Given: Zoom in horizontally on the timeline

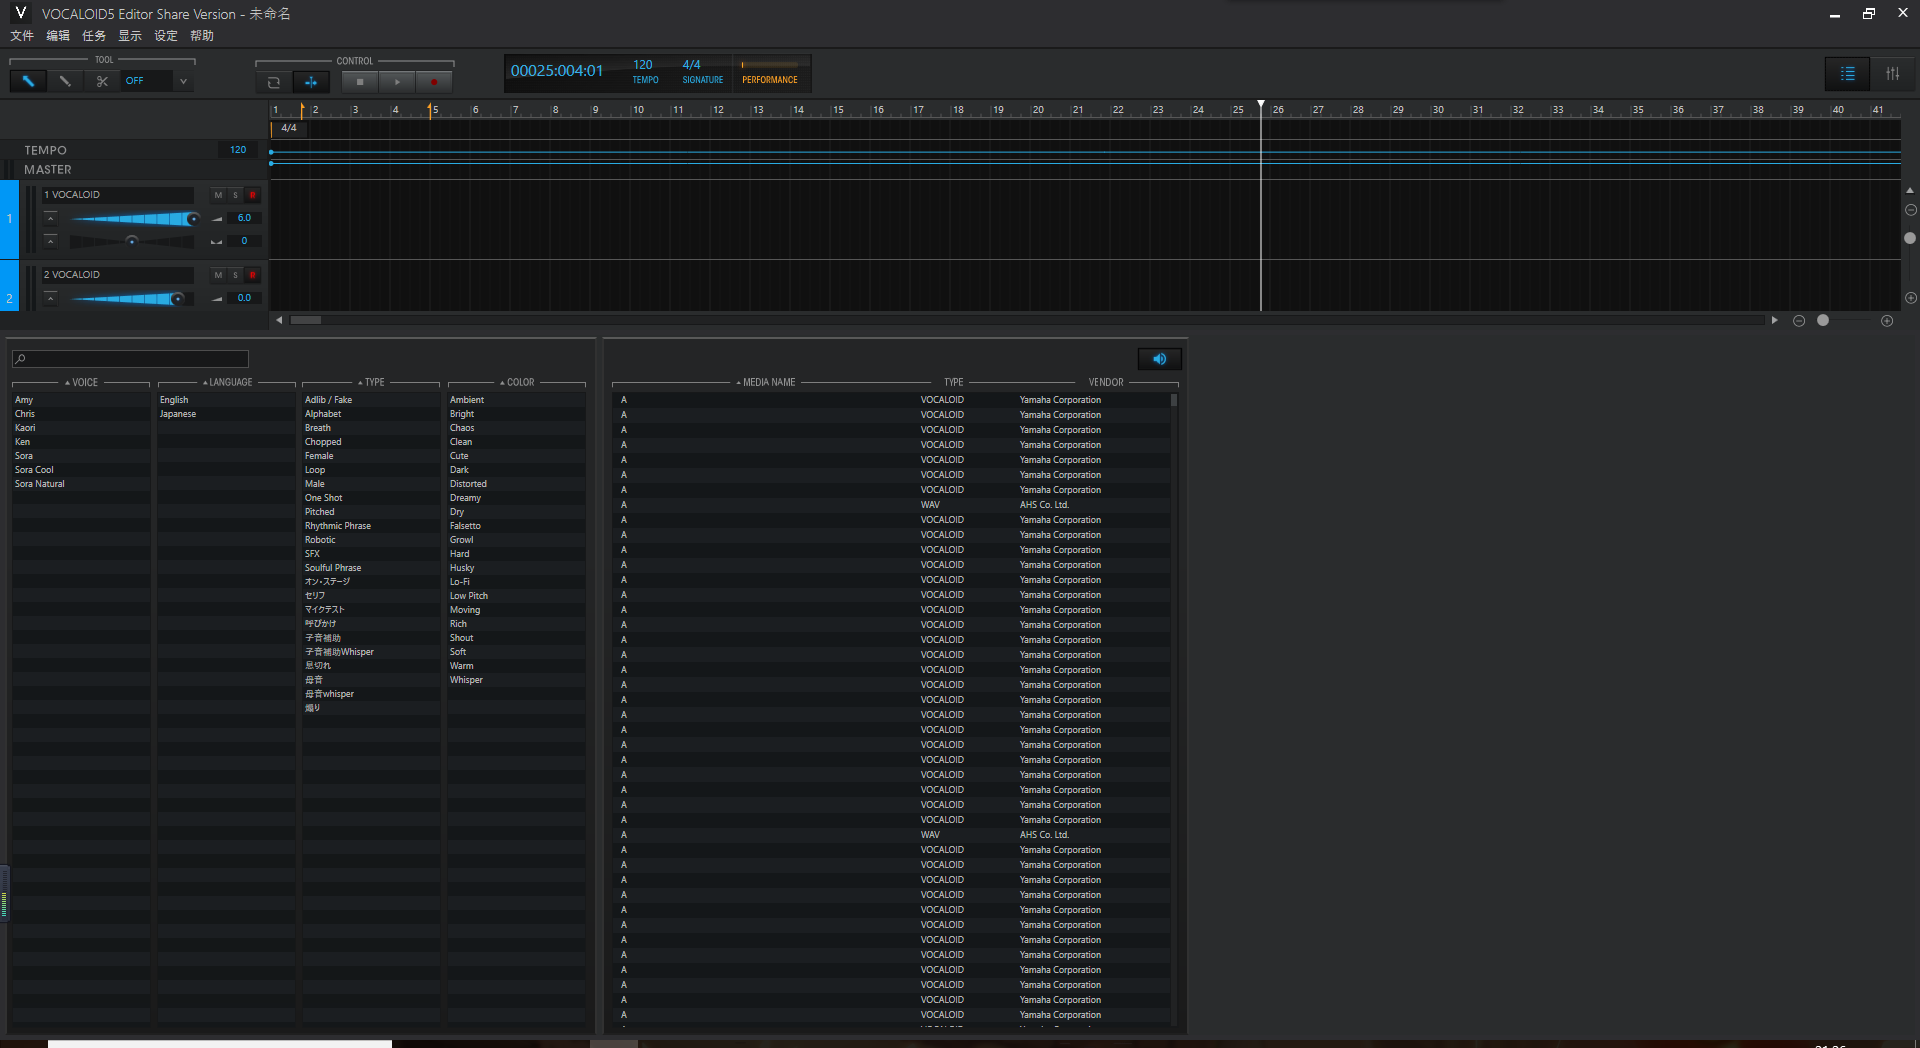Looking at the screenshot, I should click(x=1887, y=321).
